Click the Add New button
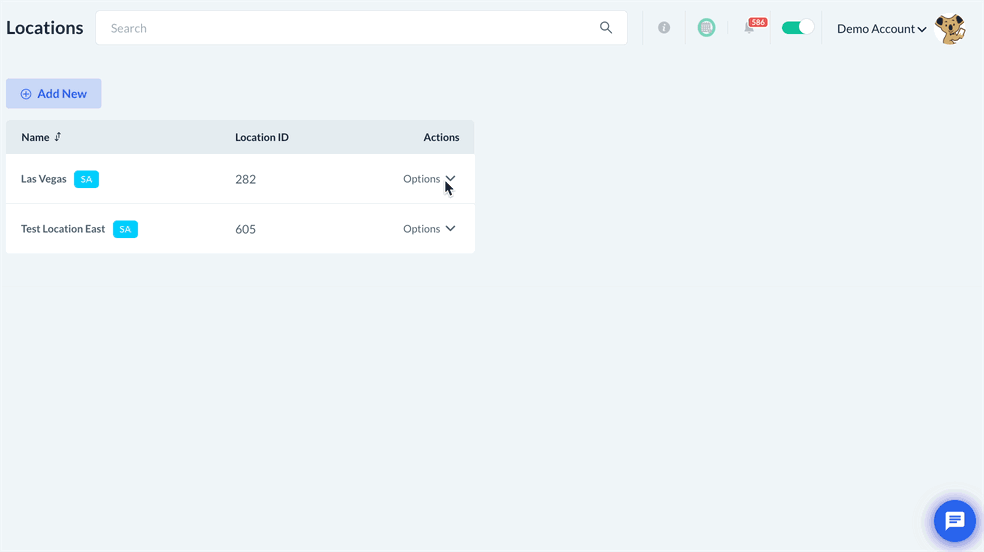 [54, 93]
